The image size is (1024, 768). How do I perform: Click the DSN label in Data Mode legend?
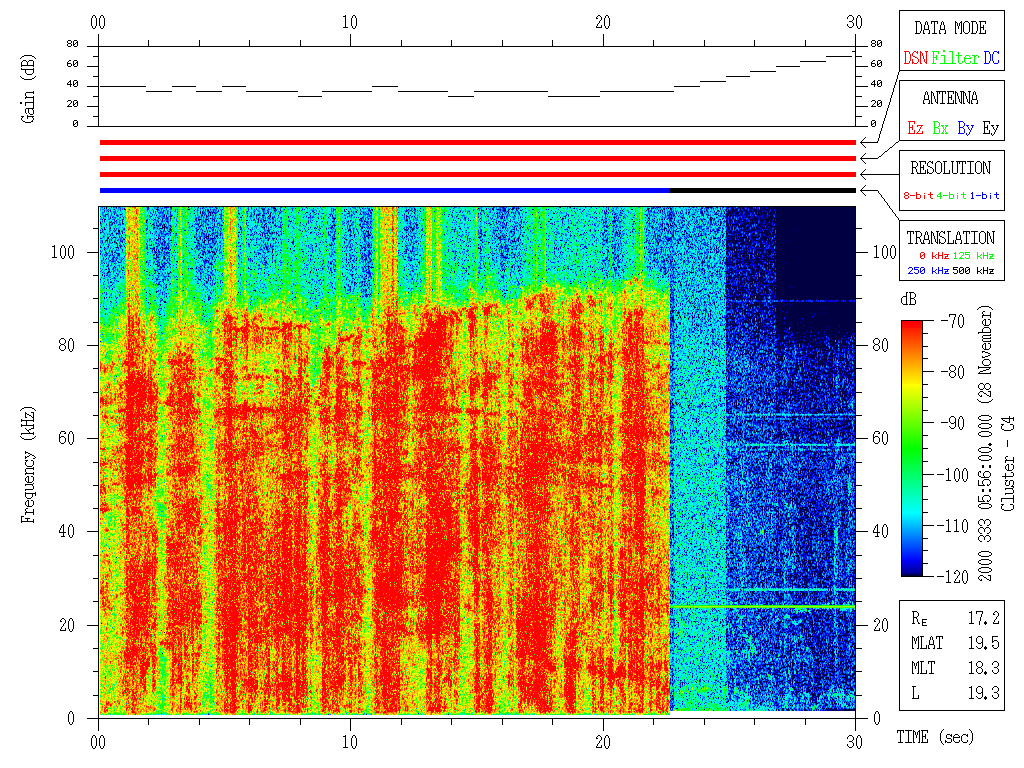[x=915, y=59]
